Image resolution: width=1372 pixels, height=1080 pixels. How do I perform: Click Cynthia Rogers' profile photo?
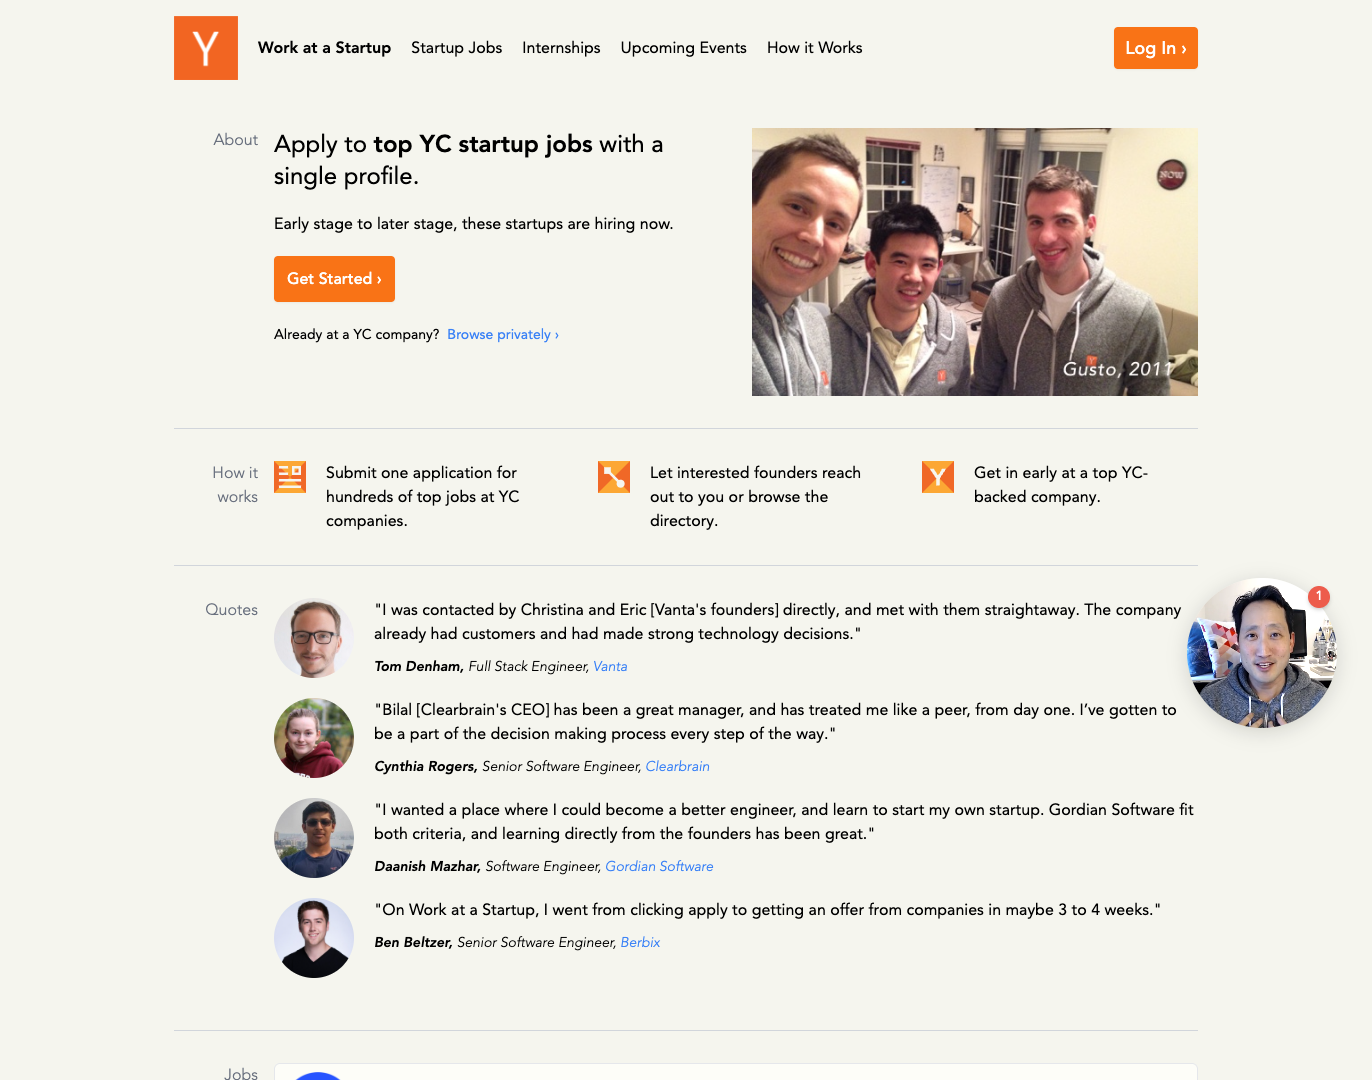tap(313, 738)
